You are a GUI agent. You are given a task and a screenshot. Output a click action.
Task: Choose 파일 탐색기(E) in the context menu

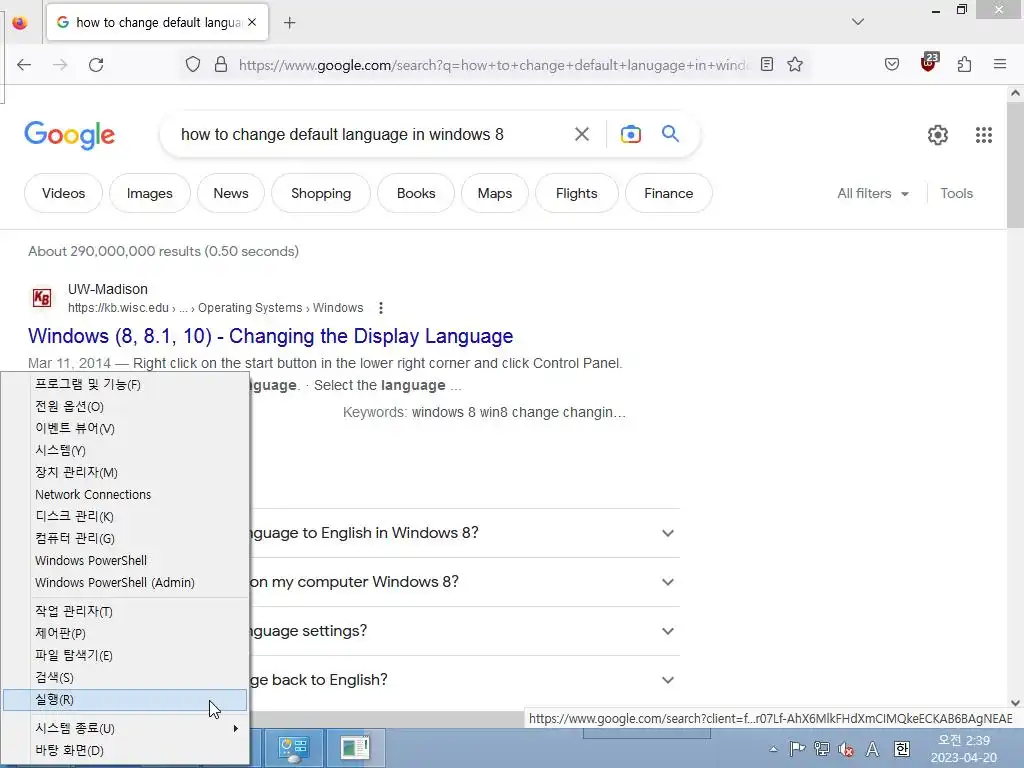tap(125, 655)
